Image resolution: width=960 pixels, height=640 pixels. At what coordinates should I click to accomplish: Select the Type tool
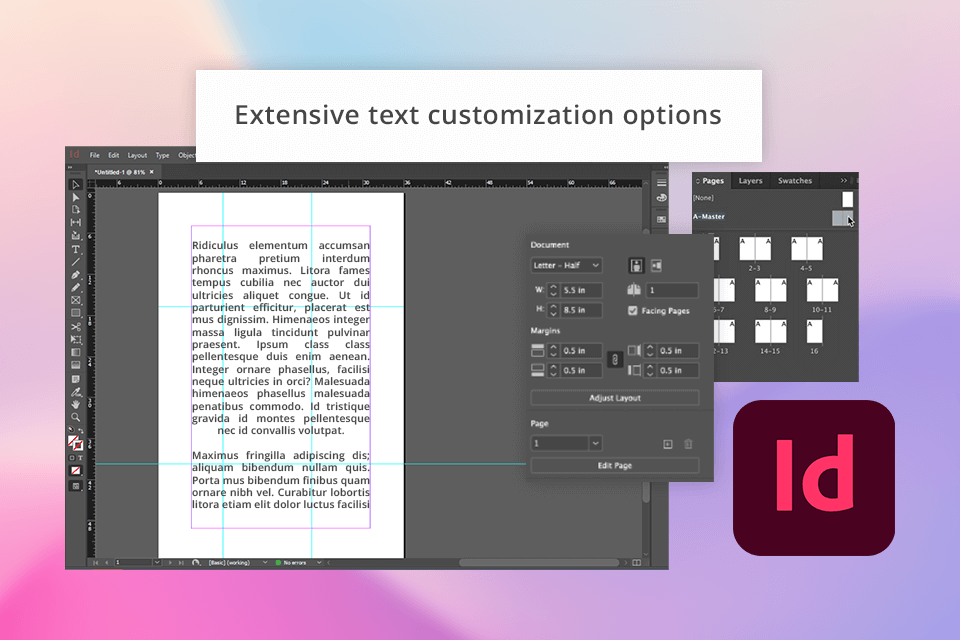pyautogui.click(x=75, y=249)
